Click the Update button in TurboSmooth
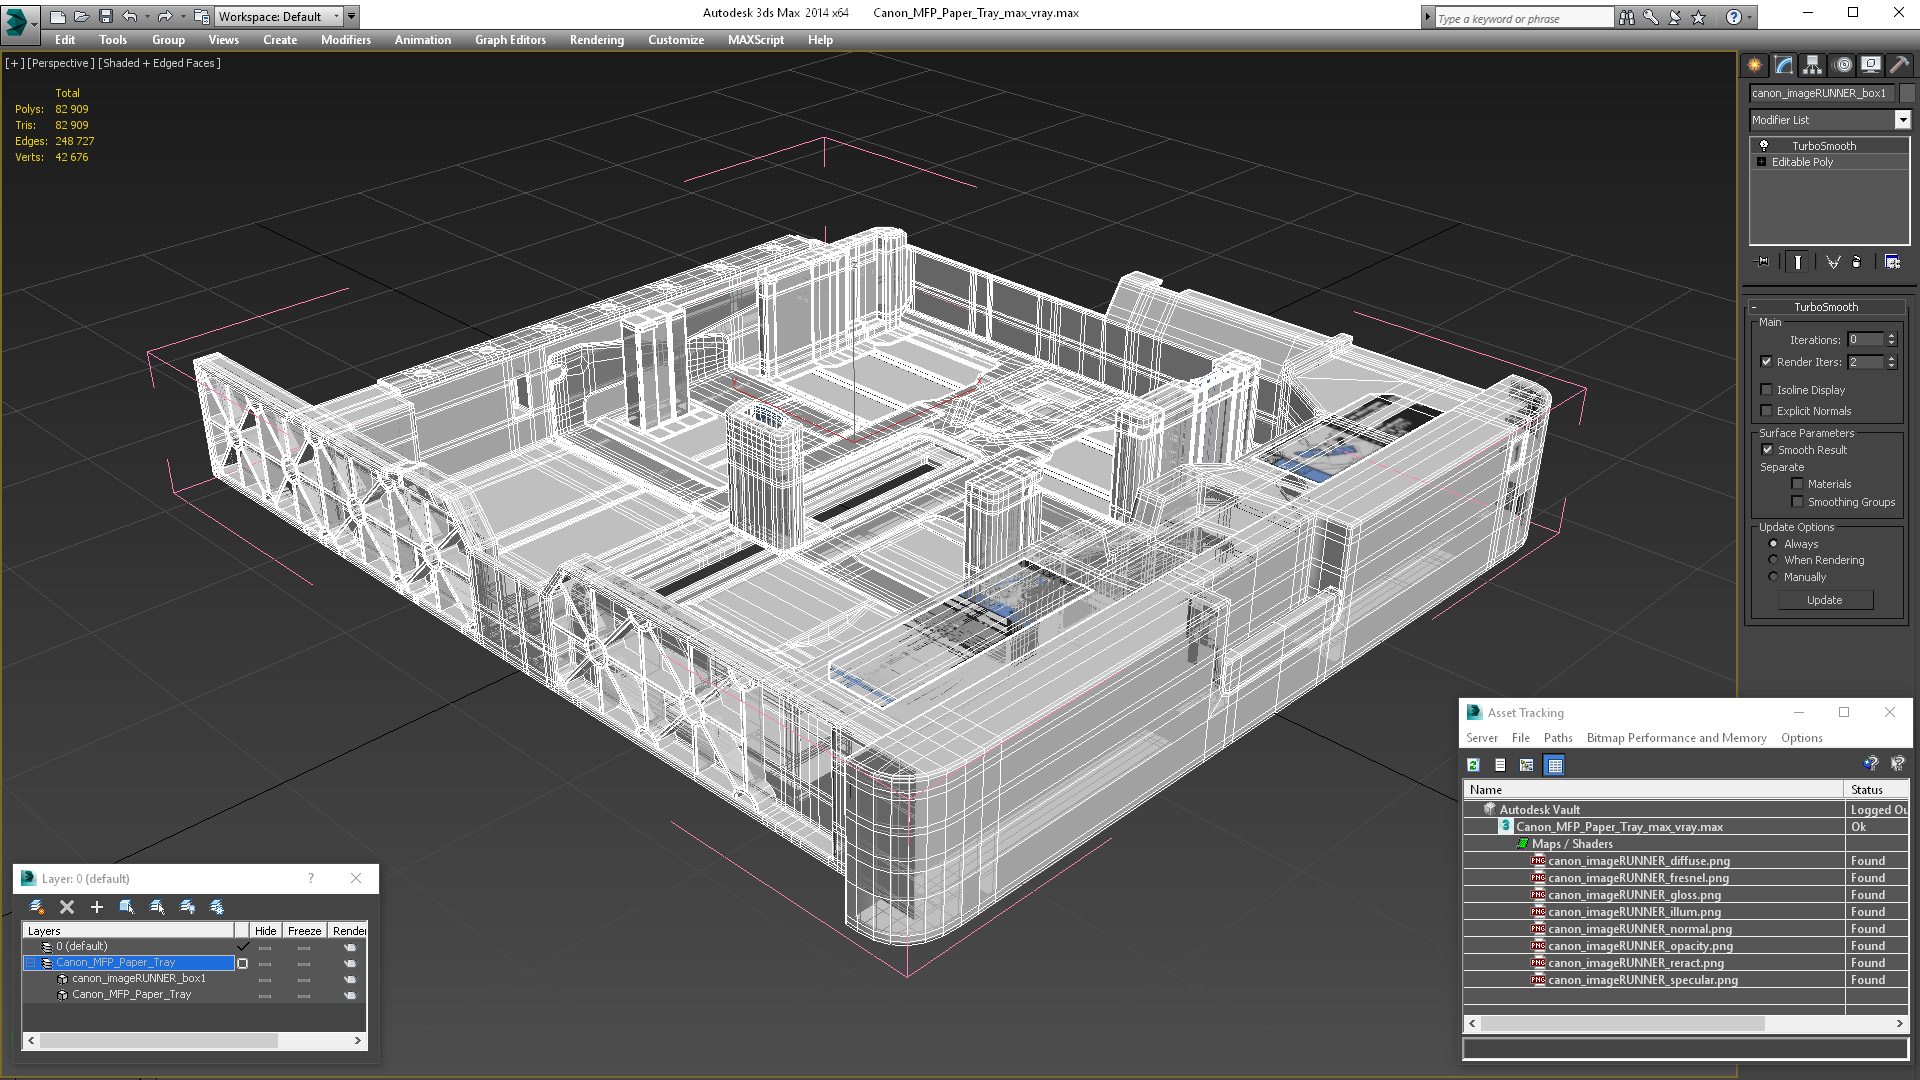Screen dimensions: 1920x1080 point(1825,600)
